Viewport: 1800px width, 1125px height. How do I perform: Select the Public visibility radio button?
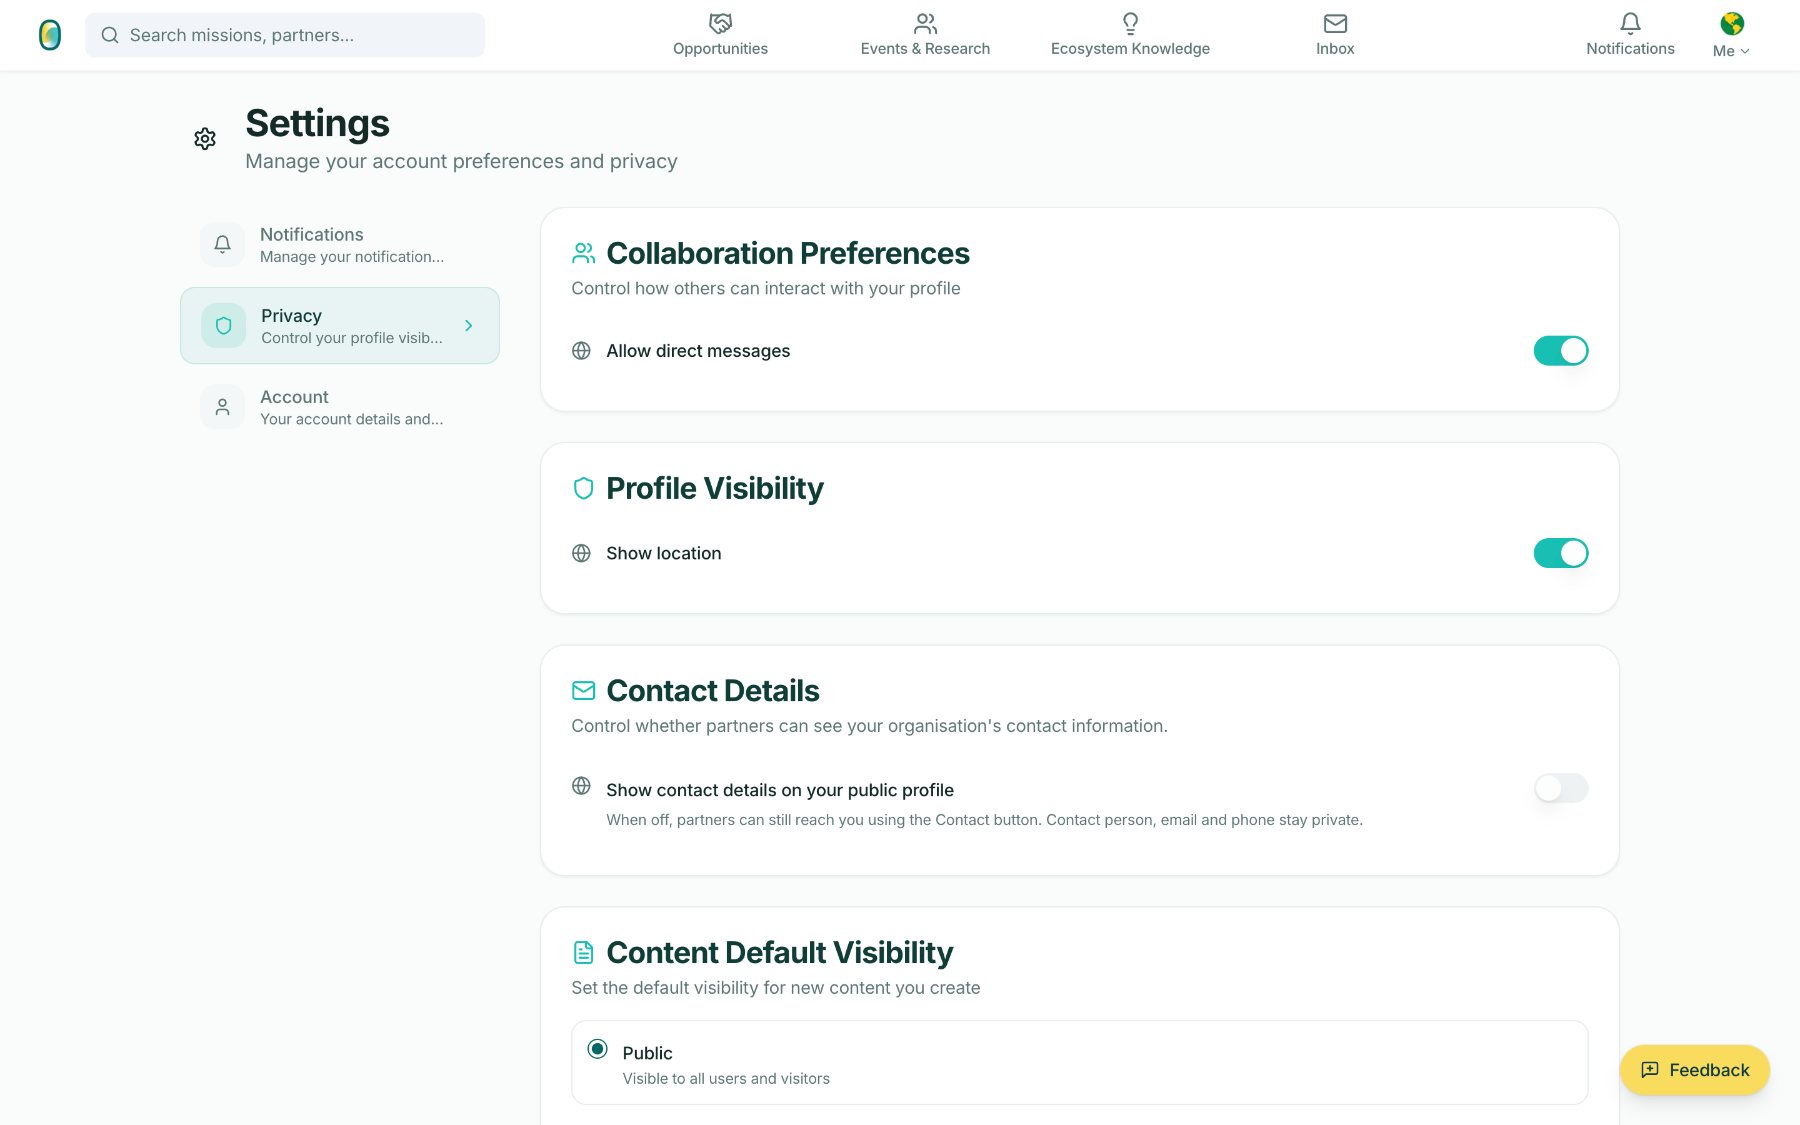[x=597, y=1049]
